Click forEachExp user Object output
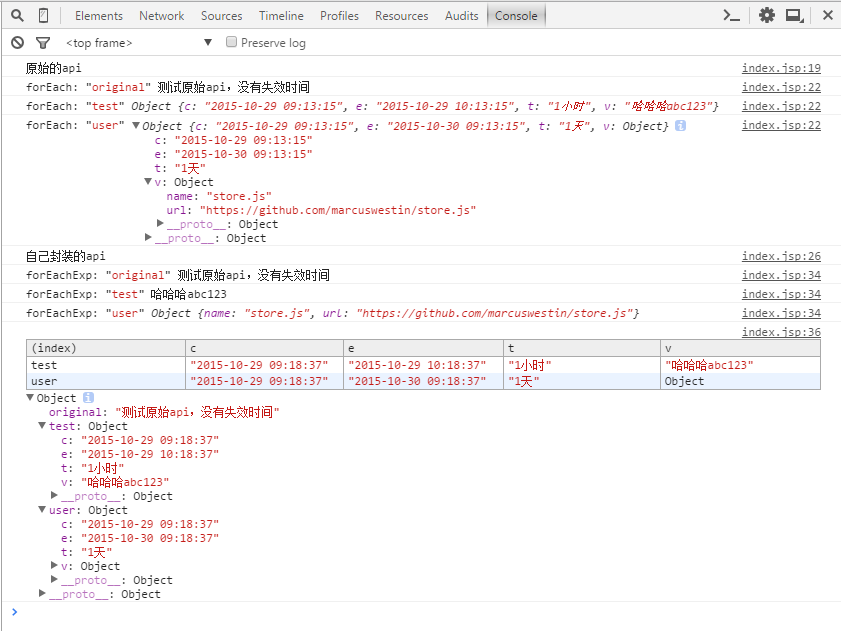 (x=395, y=313)
